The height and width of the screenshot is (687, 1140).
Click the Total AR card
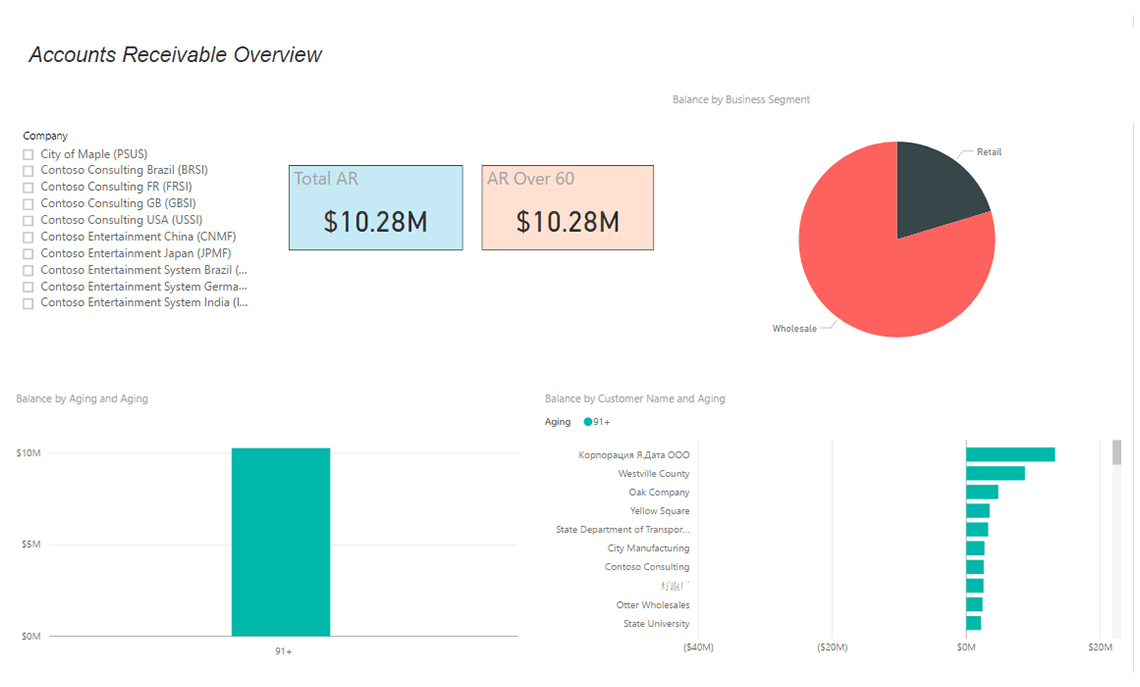click(376, 208)
